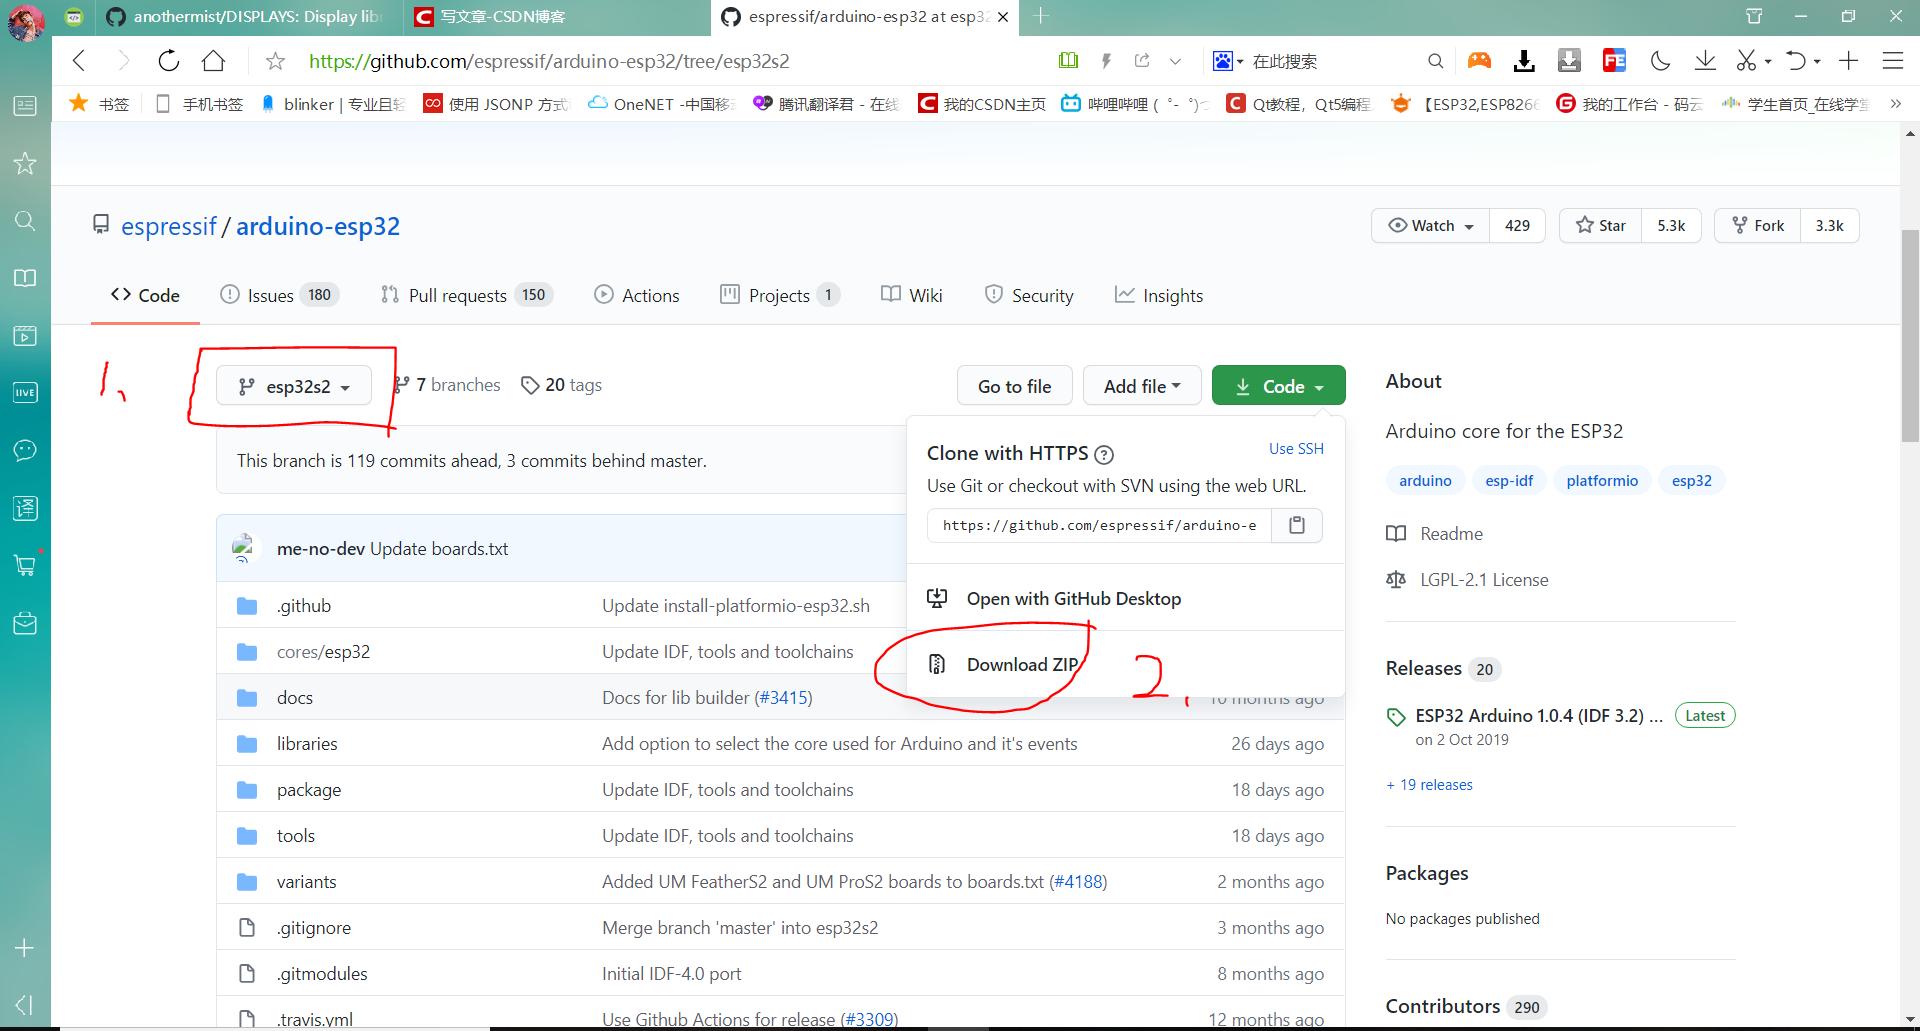This screenshot has width=1920, height=1031.
Task: Open the scissors screenshot tool icon
Action: [1746, 61]
